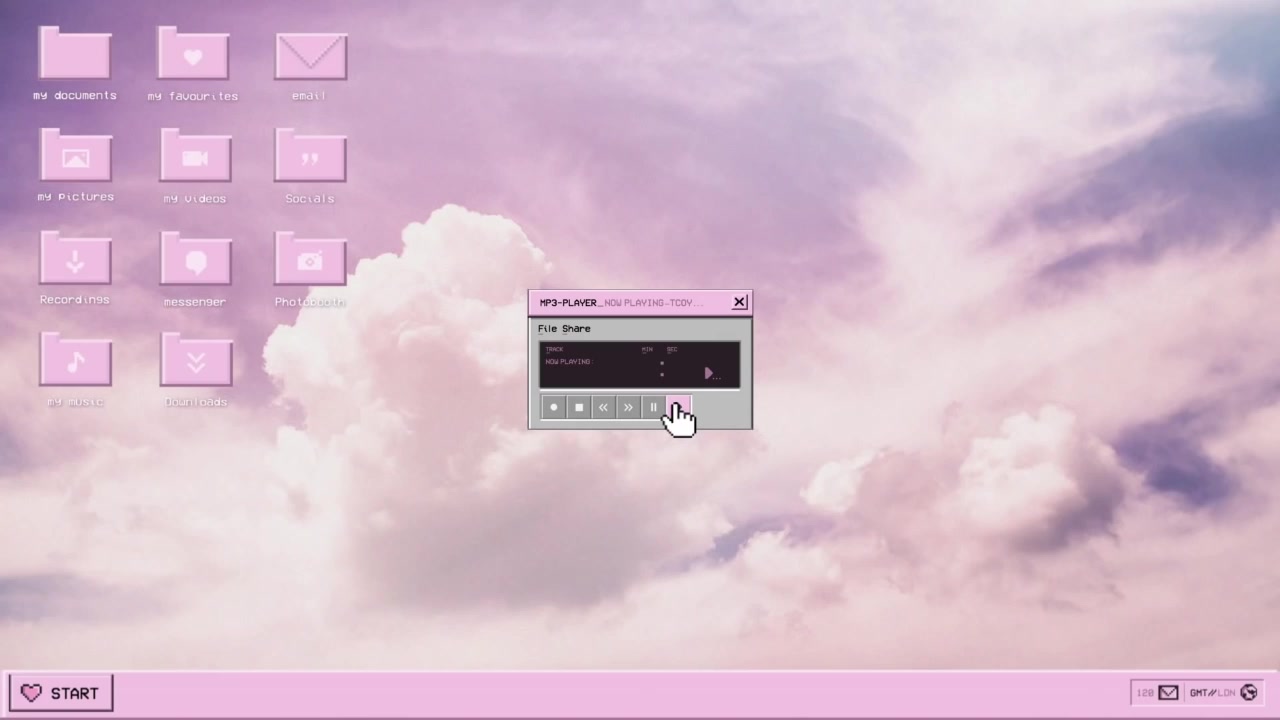Open the Share menu in MP3 player
Screen dimensions: 1280x720
[x=576, y=328]
